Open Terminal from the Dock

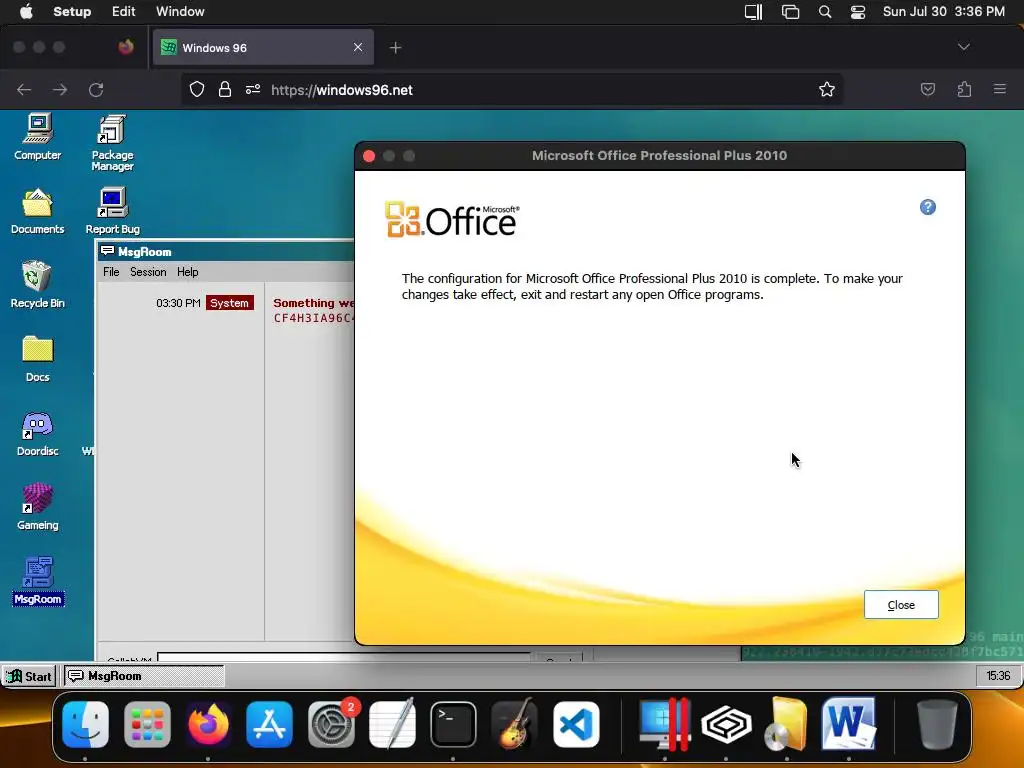(x=453, y=724)
